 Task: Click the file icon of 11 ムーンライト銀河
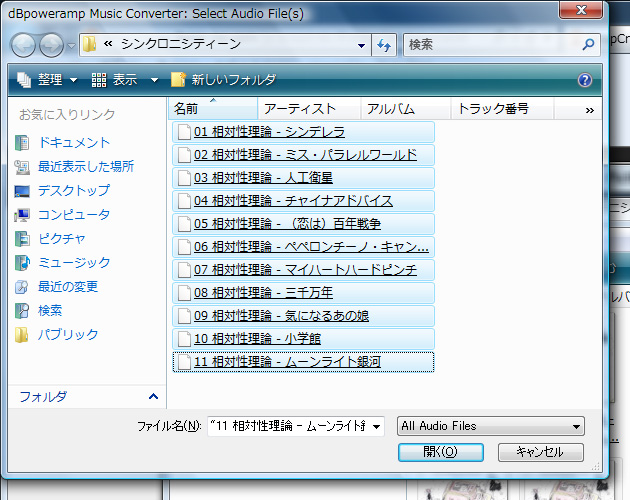coord(184,362)
